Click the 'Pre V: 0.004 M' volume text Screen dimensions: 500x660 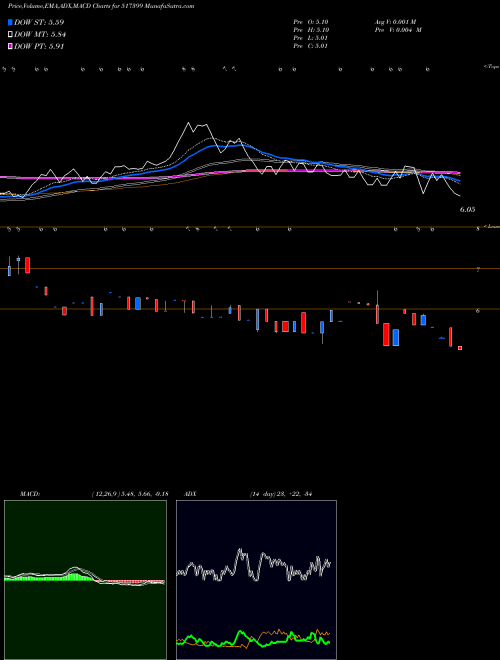click(x=398, y=30)
